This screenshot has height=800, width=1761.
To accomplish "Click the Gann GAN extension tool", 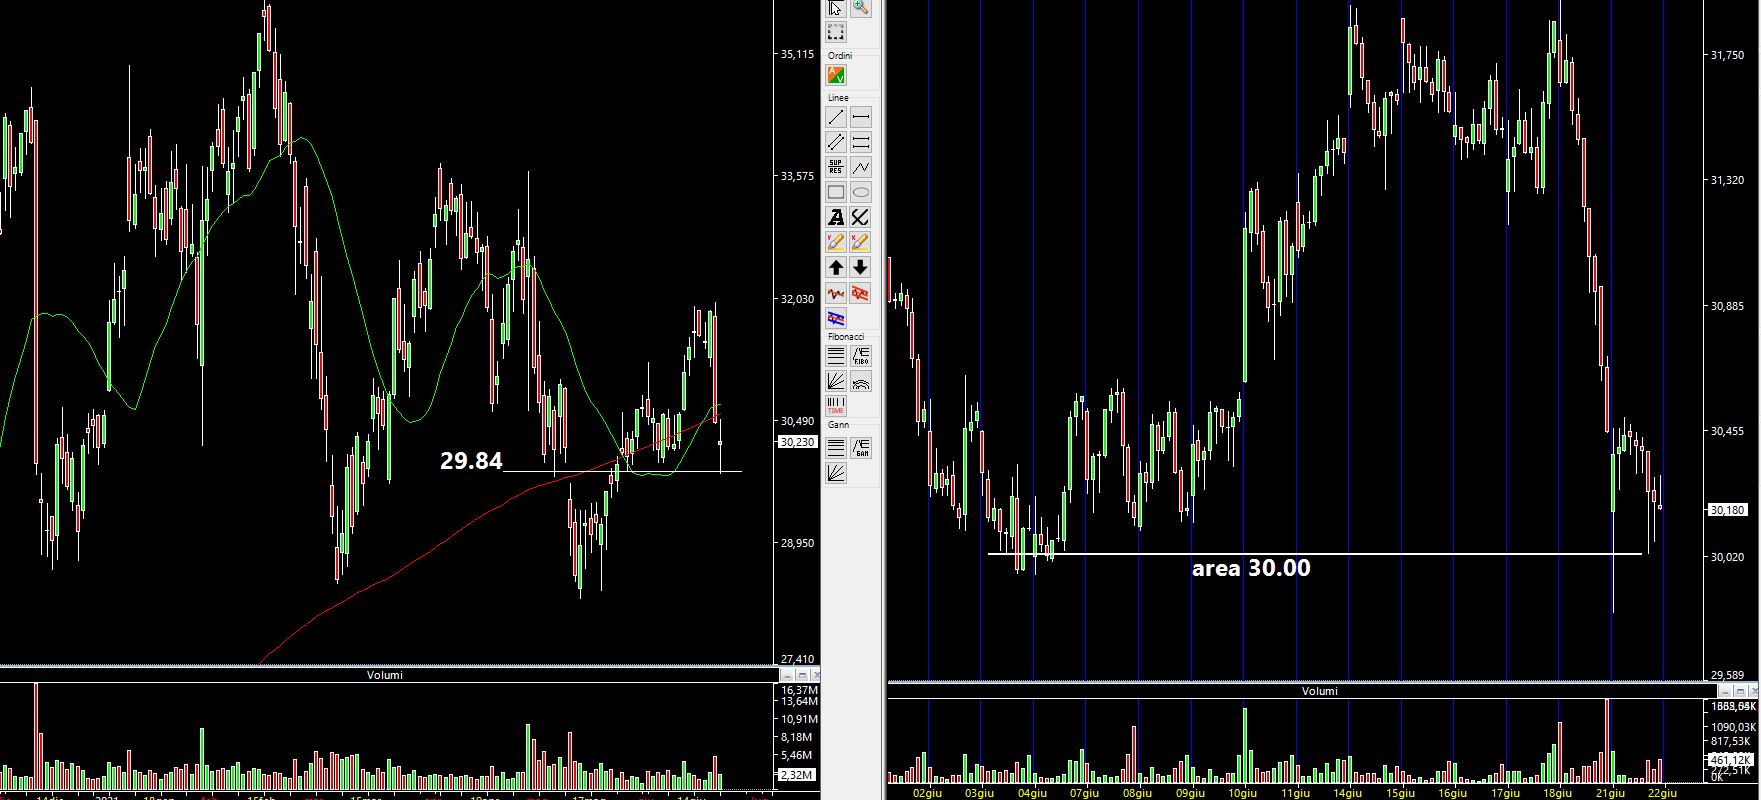I will (x=861, y=447).
